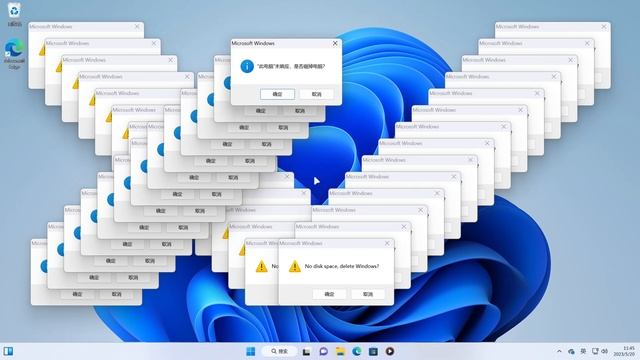Viewport: 640px width, 360px height.
Task: Click the blue info icon in front '此电脑' dialog
Action: (247, 66)
